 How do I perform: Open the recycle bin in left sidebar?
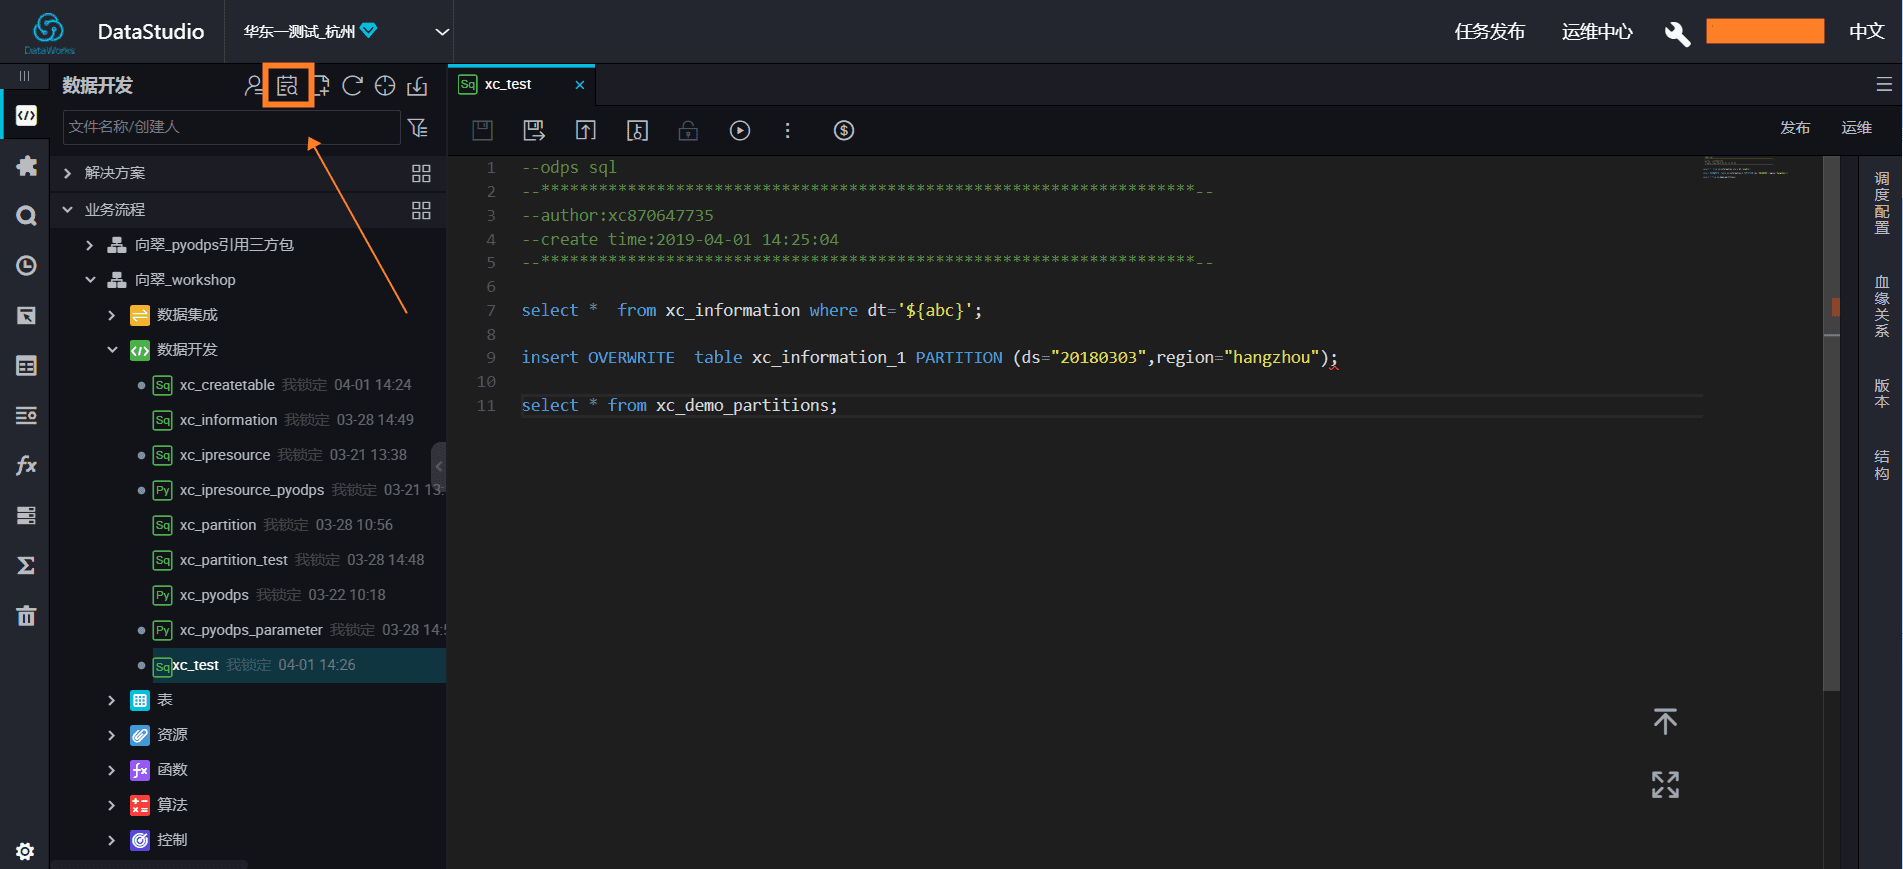pyautogui.click(x=26, y=615)
